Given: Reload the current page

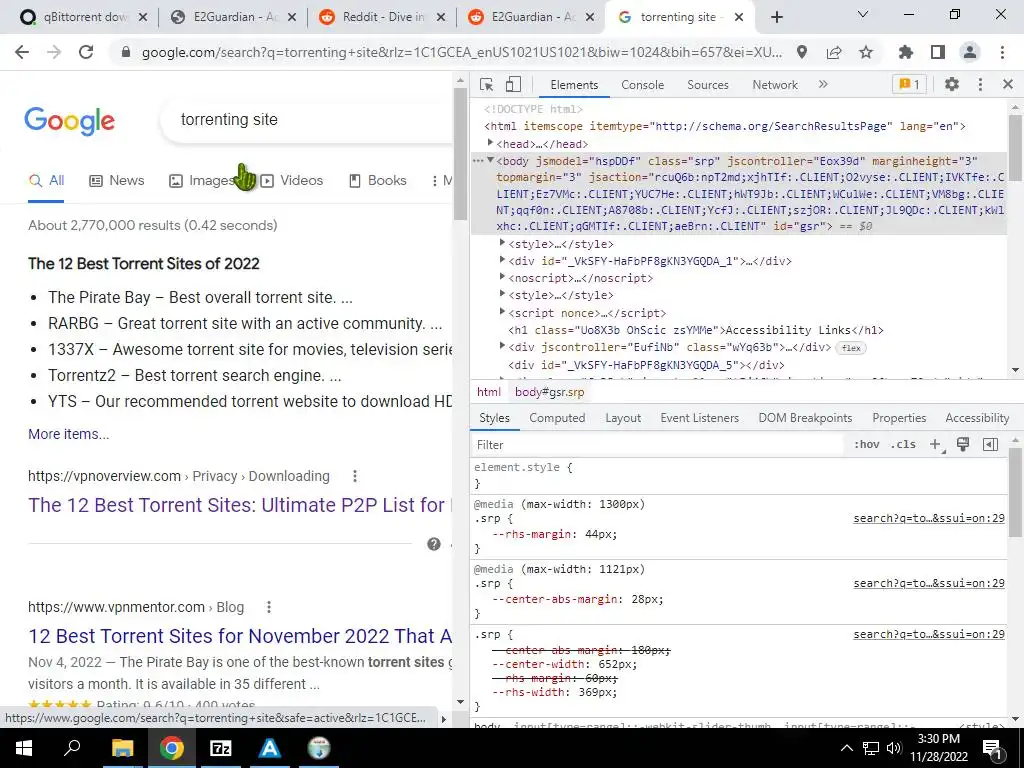Looking at the screenshot, I should tap(86, 52).
